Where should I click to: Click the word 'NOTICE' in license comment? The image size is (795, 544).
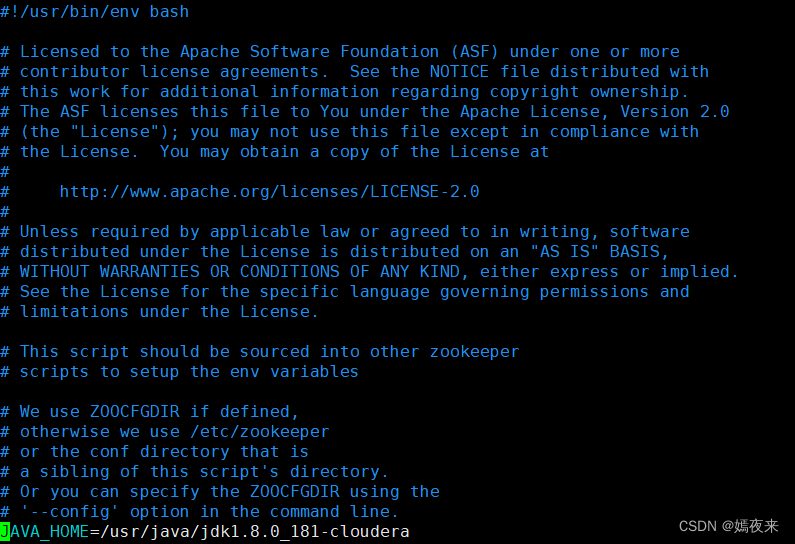460,71
